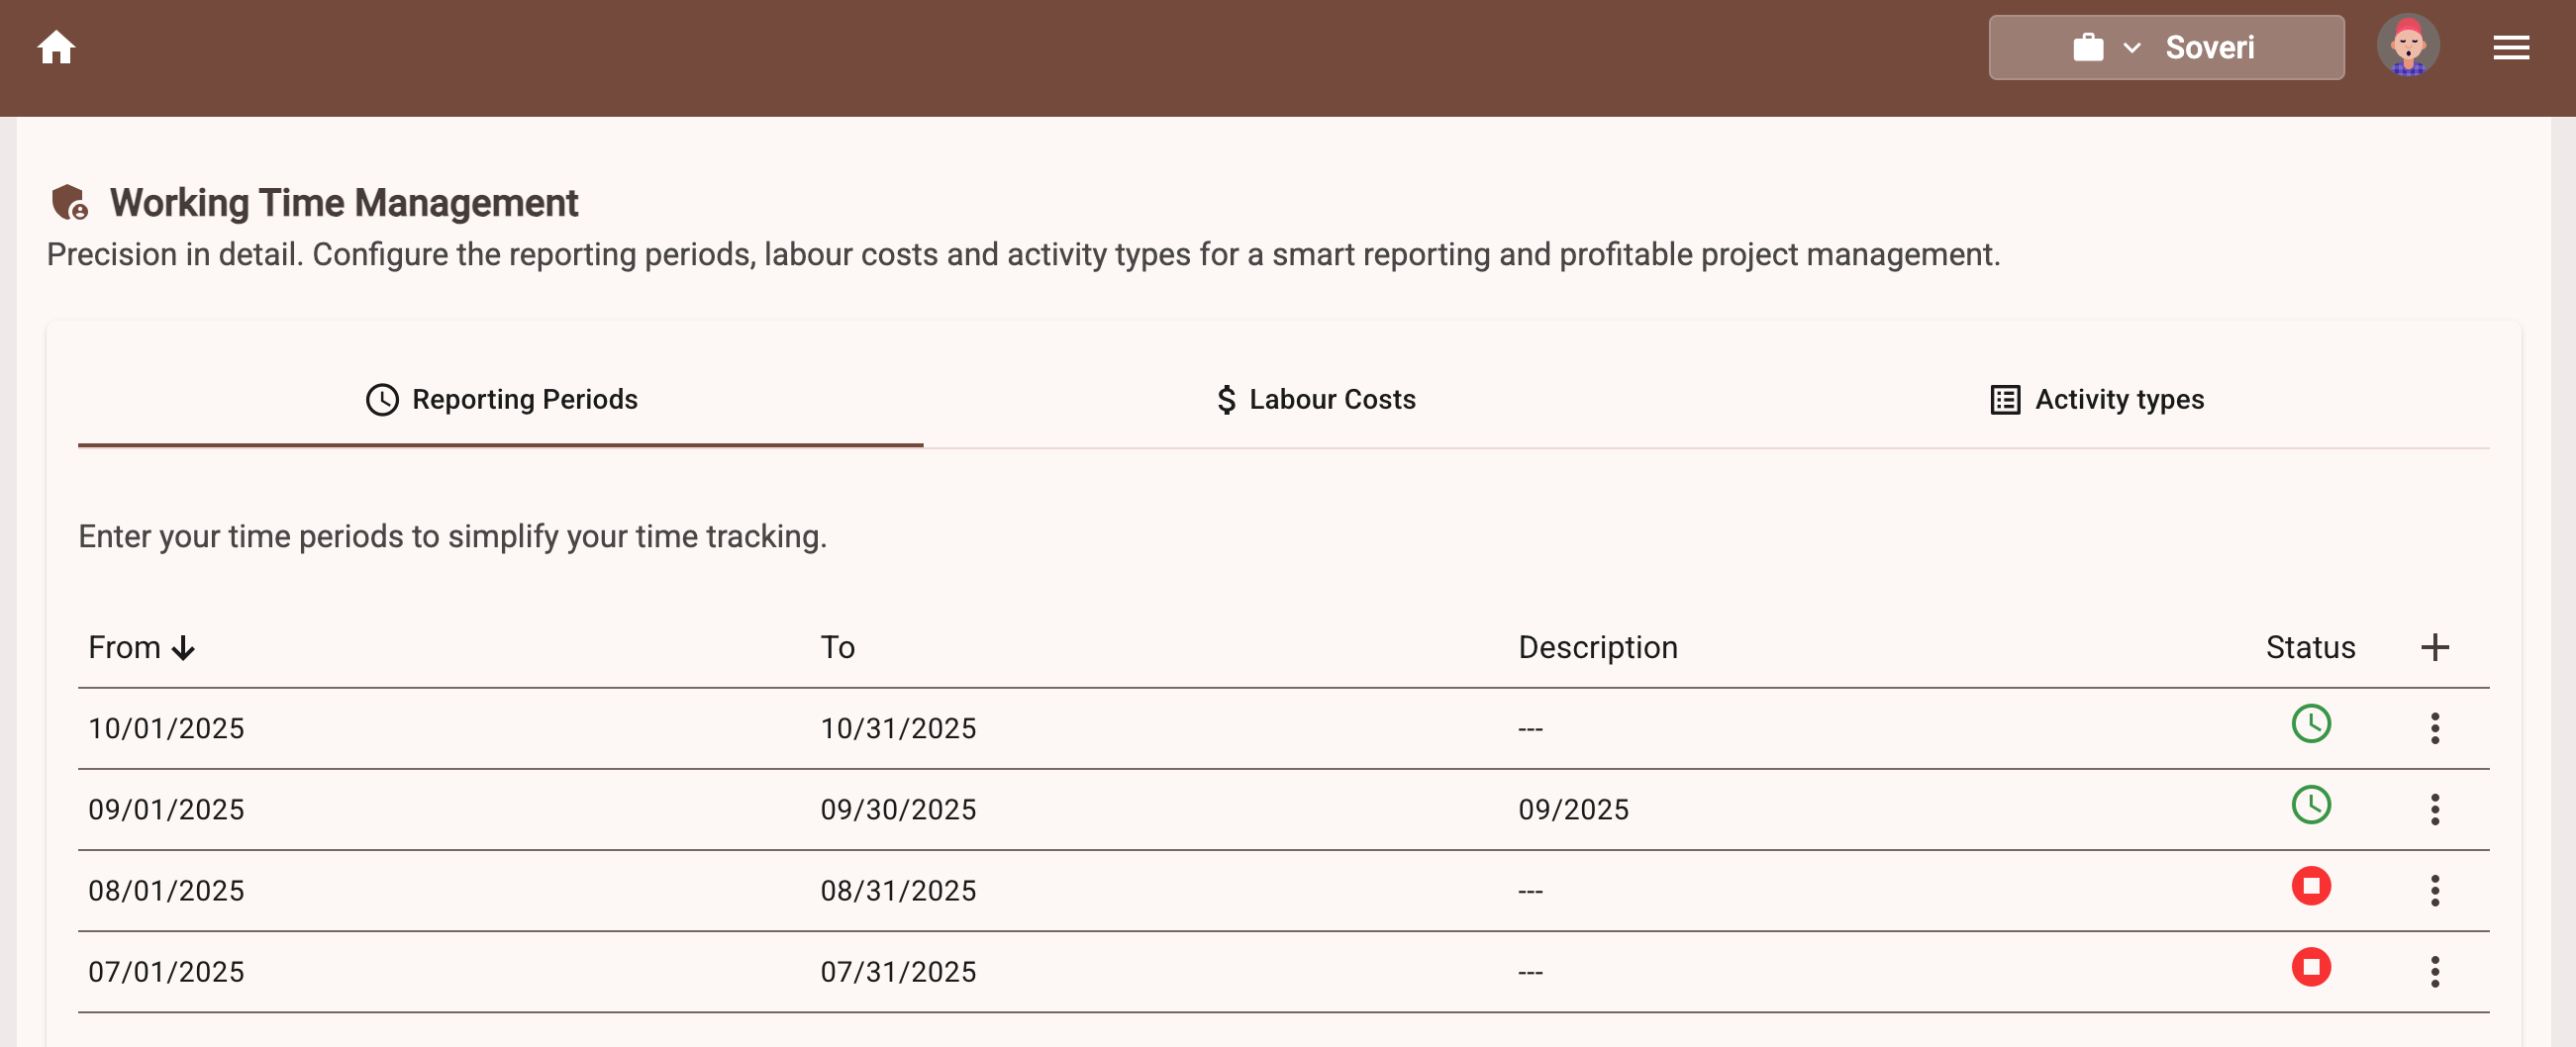
Task: Click red stop status for 07/01/2025 period
Action: pyautogui.click(x=2310, y=967)
